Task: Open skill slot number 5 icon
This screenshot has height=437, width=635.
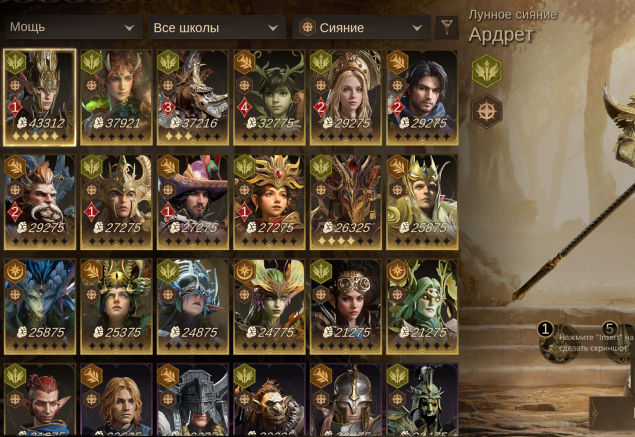Action: point(619,342)
